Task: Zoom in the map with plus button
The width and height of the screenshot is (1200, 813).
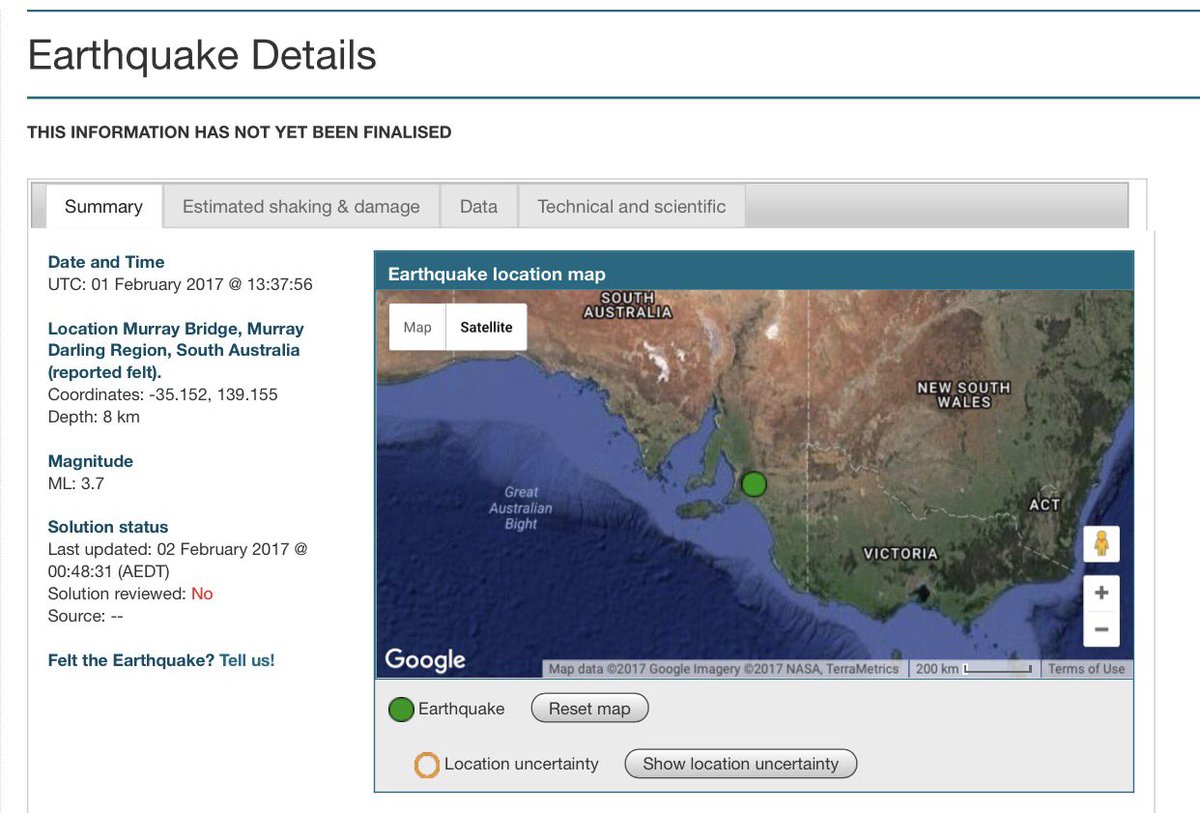Action: click(1101, 593)
